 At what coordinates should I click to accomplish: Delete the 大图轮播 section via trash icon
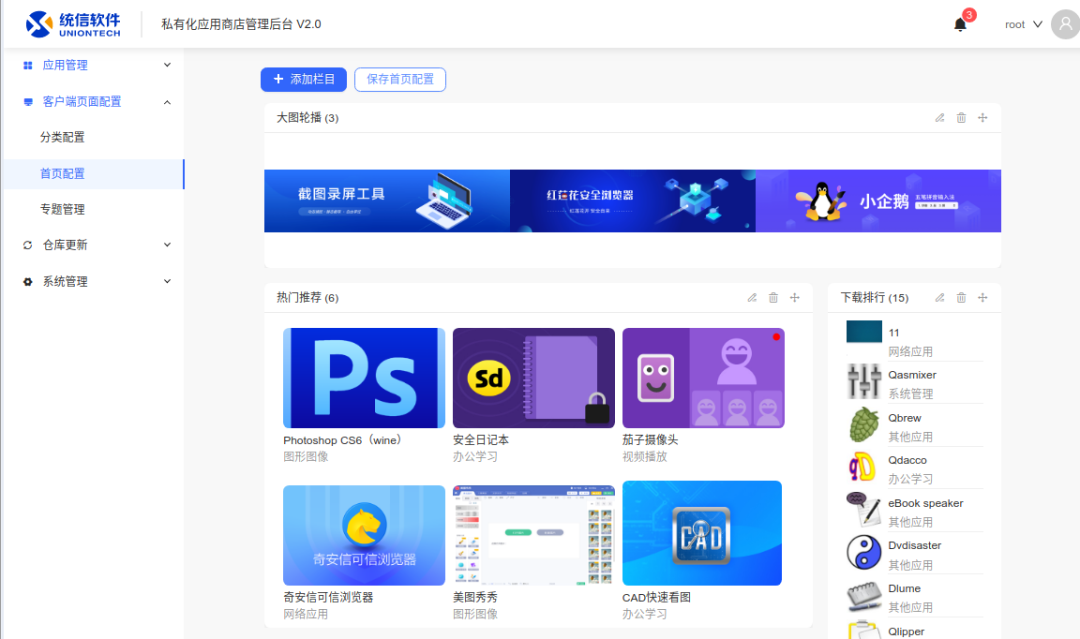[961, 118]
